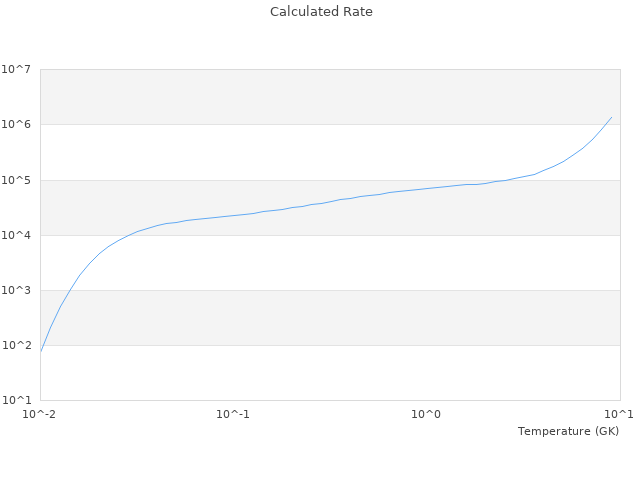Image resolution: width=640 pixels, height=480 pixels.
Task: Click the 10^5 y-axis tick label
Action: pos(16,180)
